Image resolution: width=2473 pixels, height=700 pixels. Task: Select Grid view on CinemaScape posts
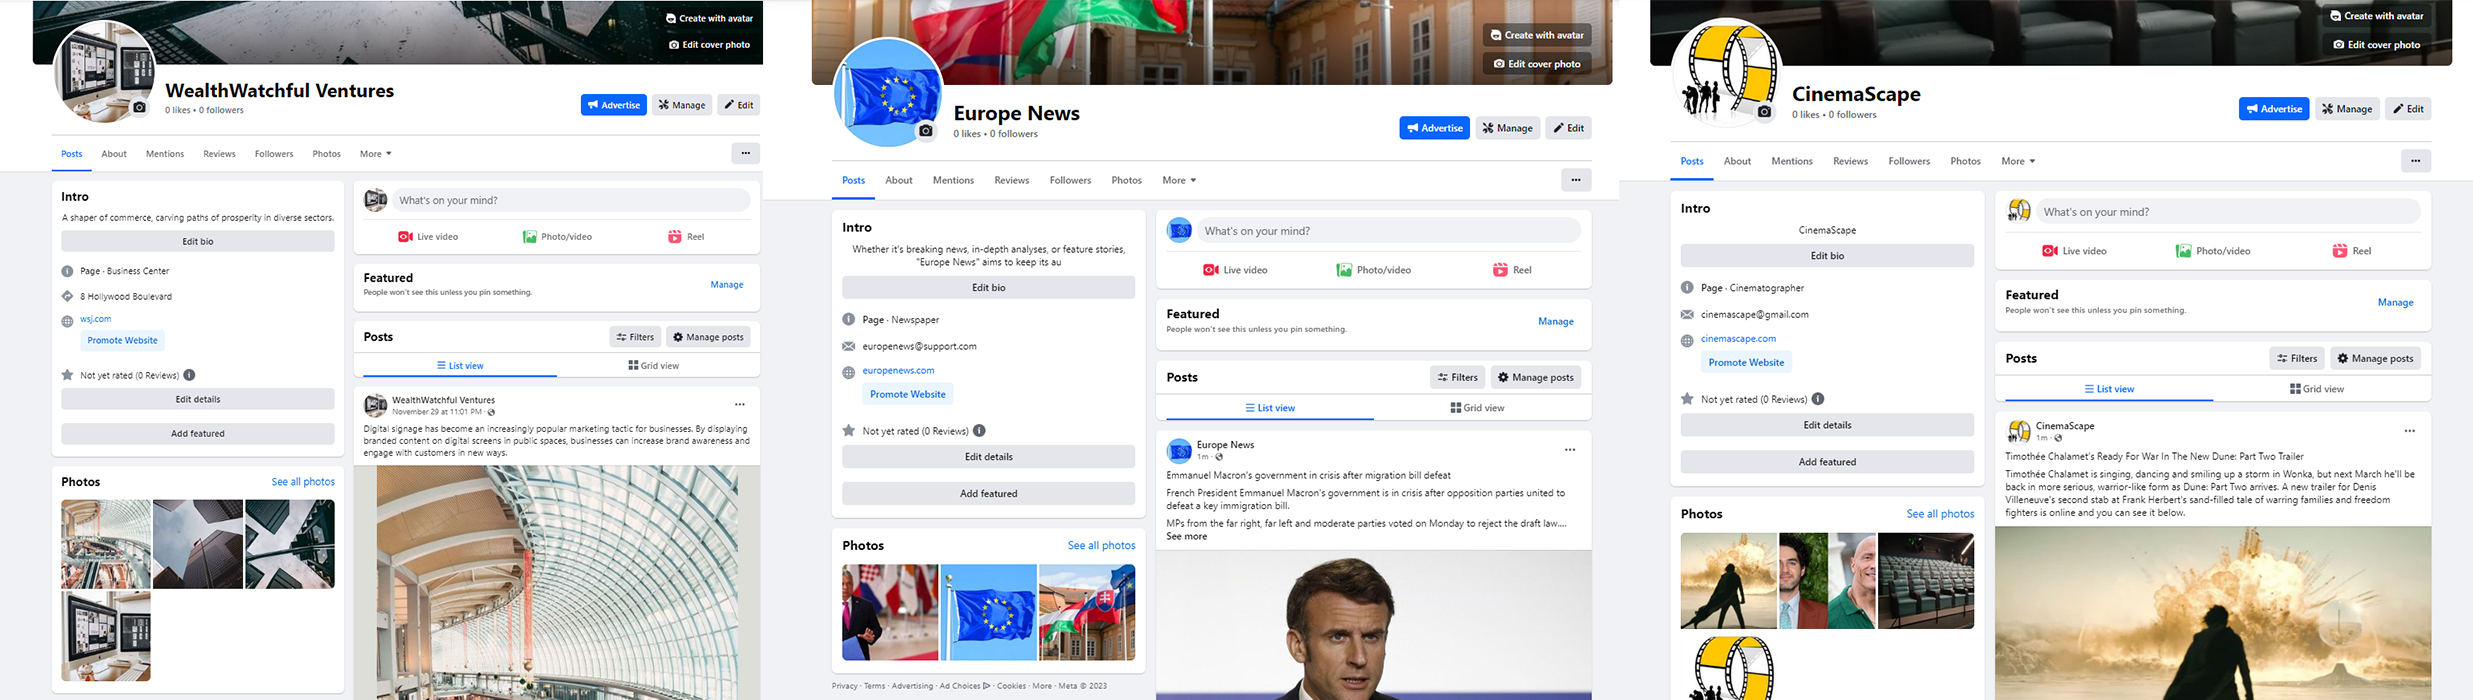point(2317,389)
